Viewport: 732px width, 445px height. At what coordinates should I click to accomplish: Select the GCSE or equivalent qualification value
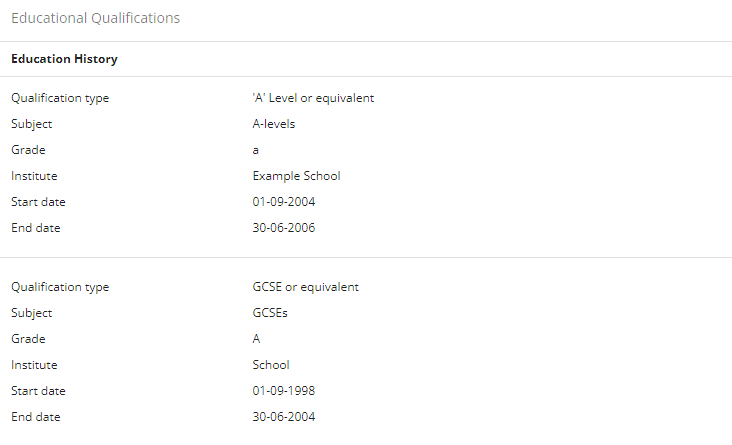pos(306,287)
